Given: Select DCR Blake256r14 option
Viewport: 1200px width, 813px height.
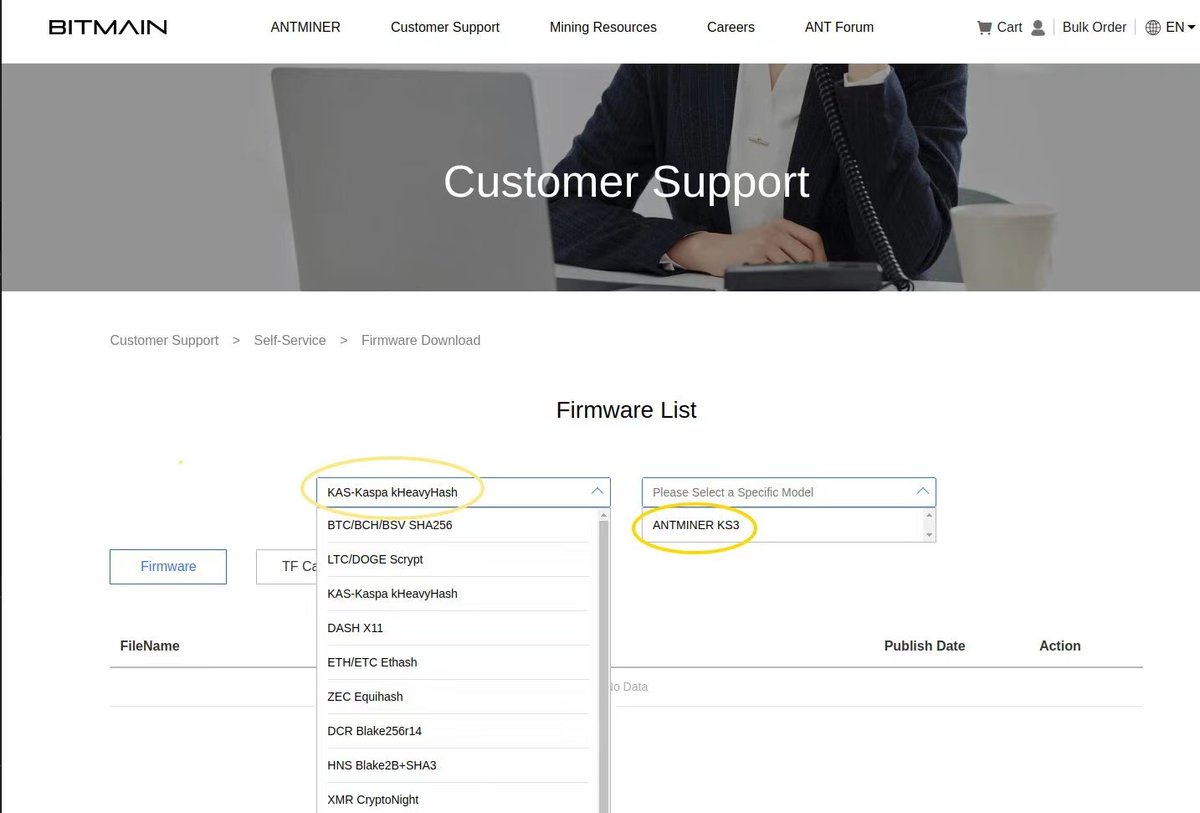Looking at the screenshot, I should pyautogui.click(x=458, y=731).
